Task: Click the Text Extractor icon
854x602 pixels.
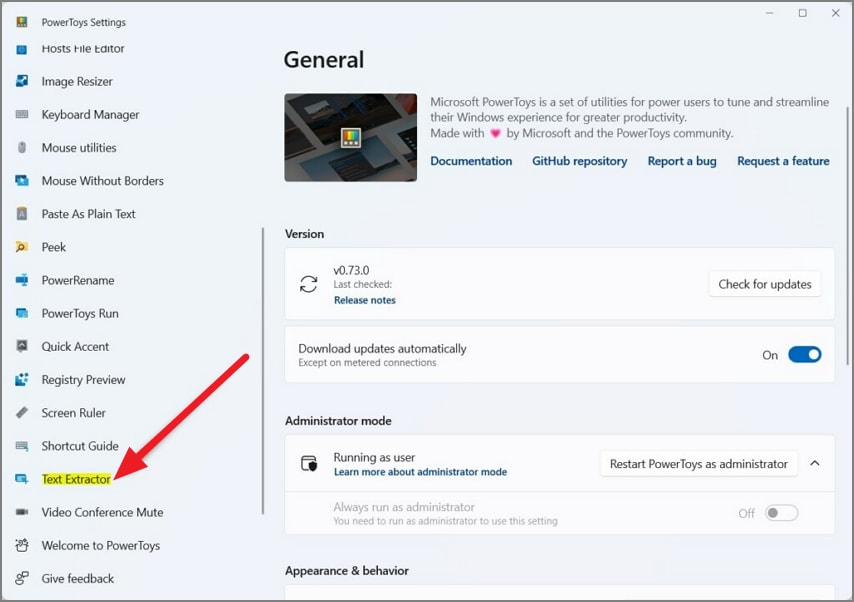Action: [x=21, y=479]
